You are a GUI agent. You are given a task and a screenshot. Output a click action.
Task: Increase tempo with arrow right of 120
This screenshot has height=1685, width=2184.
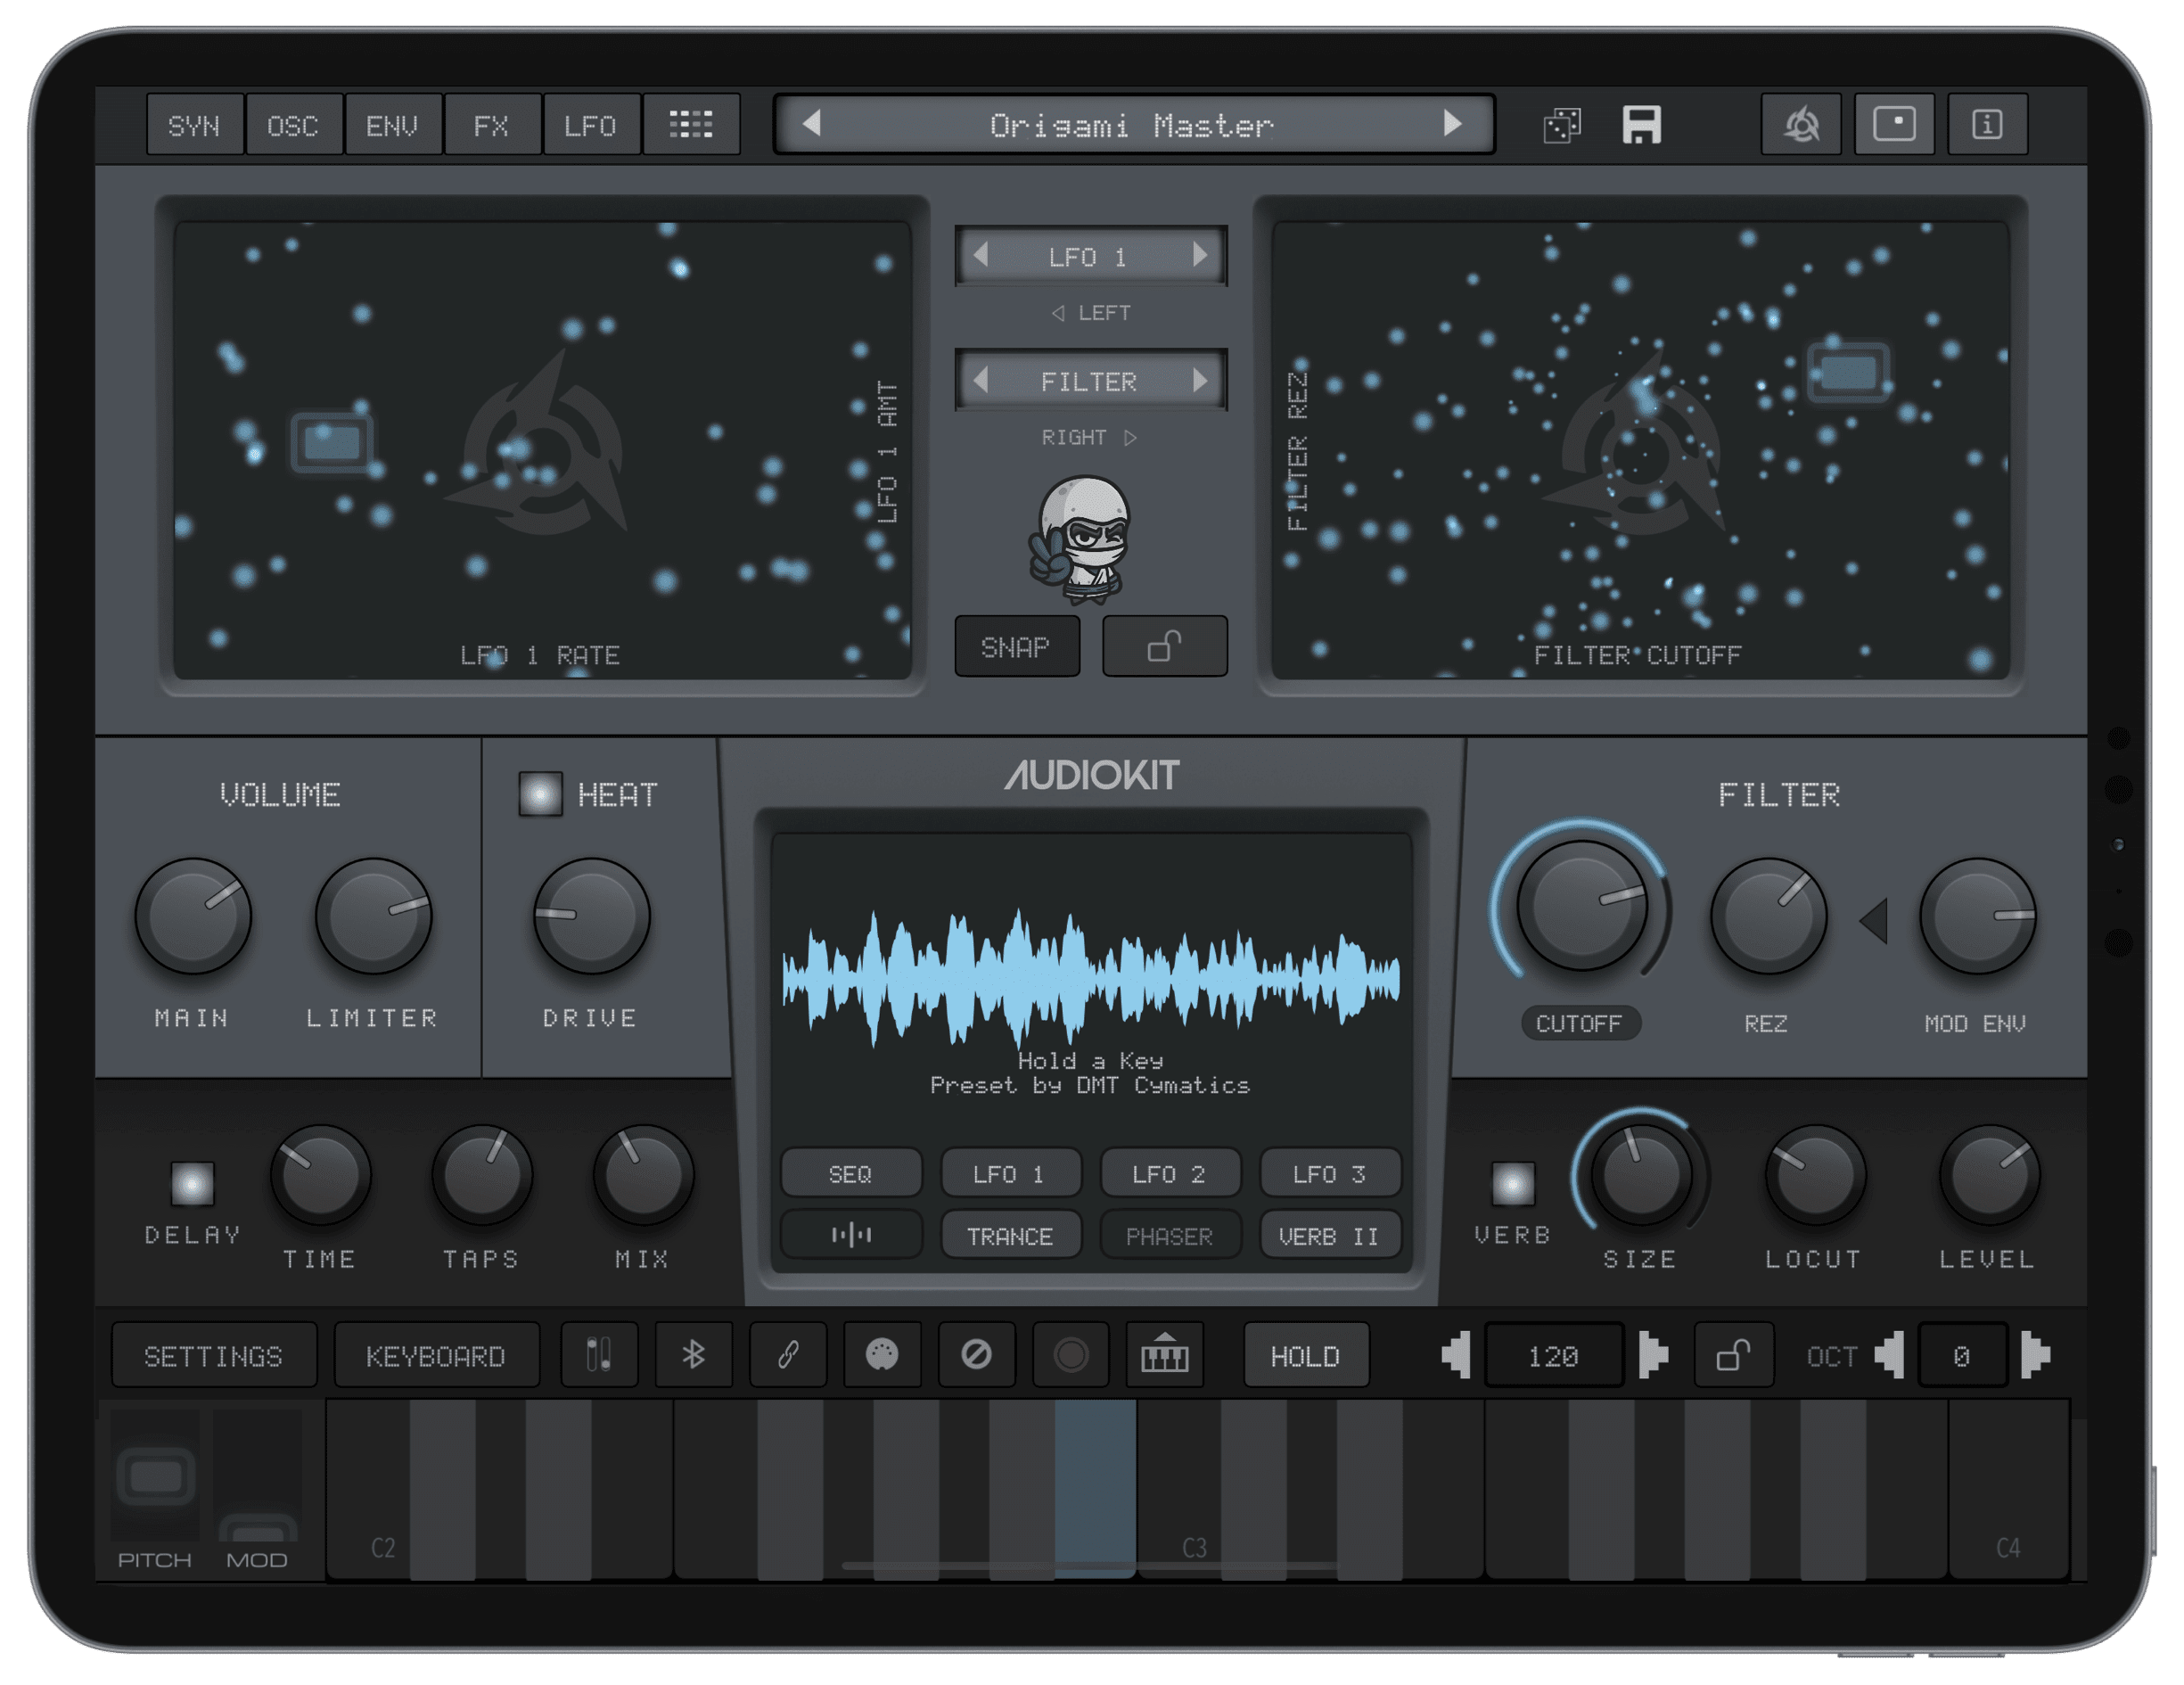(x=1654, y=1355)
